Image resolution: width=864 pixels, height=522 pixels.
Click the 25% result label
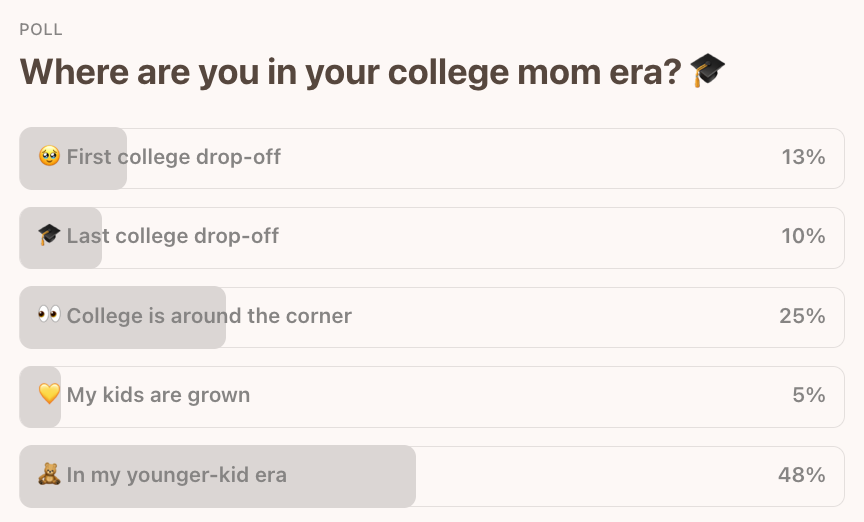point(802,316)
